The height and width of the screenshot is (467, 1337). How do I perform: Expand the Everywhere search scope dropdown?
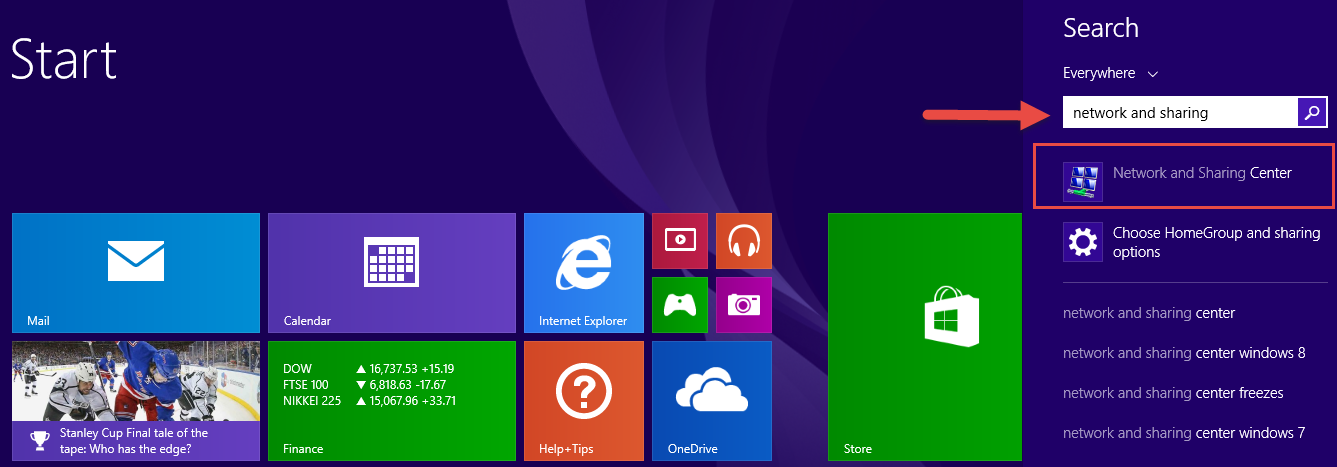pyautogui.click(x=1110, y=73)
